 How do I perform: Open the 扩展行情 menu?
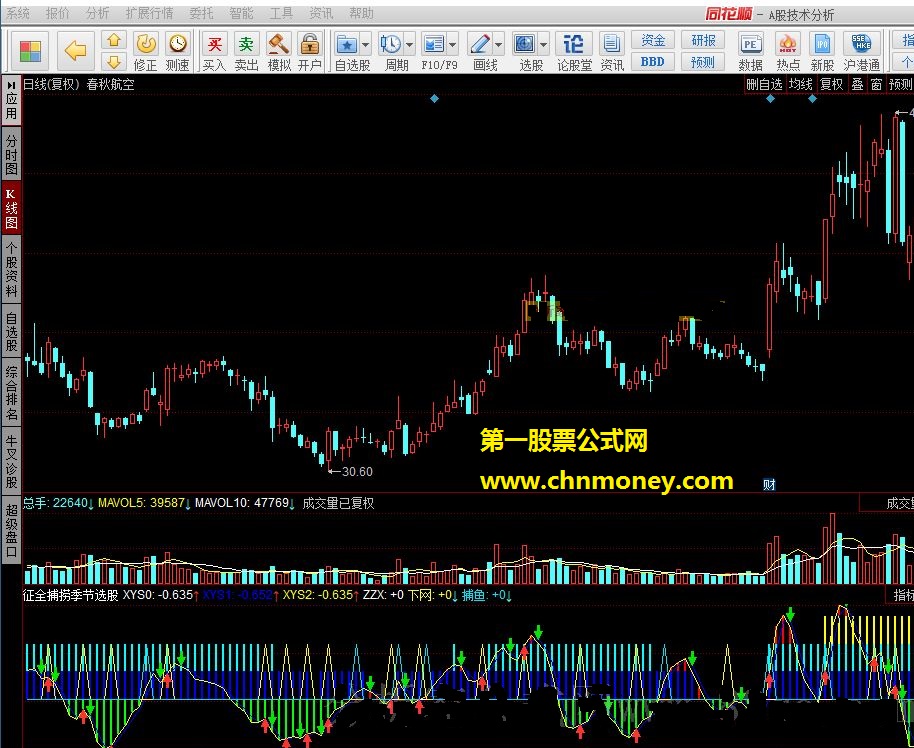pyautogui.click(x=149, y=13)
